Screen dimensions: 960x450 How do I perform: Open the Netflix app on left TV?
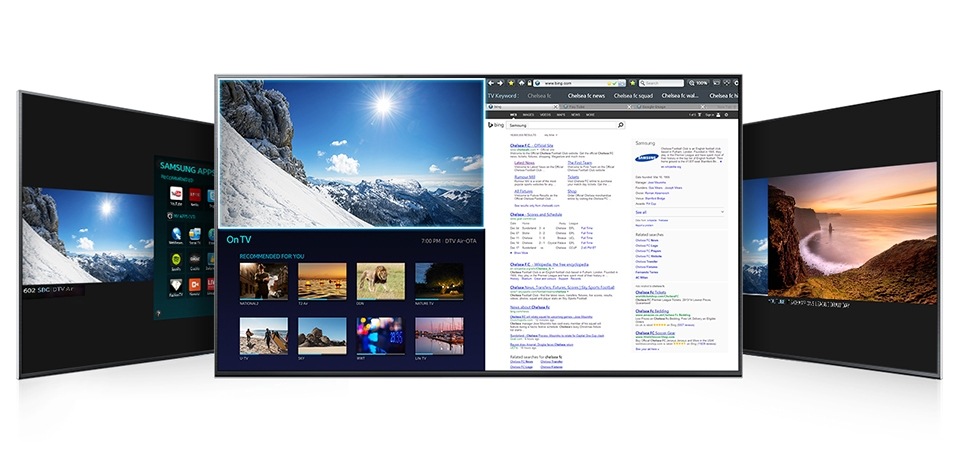coord(195,195)
